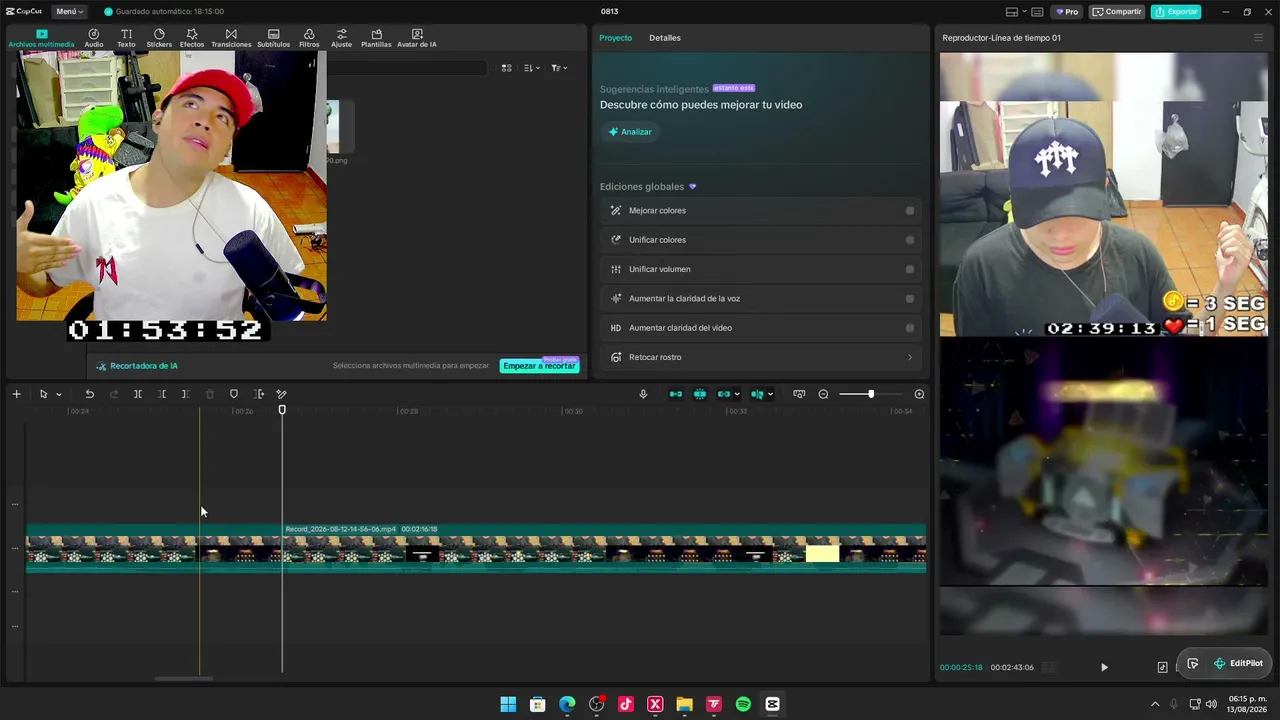Toggle the Mejorar colores switch
This screenshot has width=1280, height=720.
909,211
